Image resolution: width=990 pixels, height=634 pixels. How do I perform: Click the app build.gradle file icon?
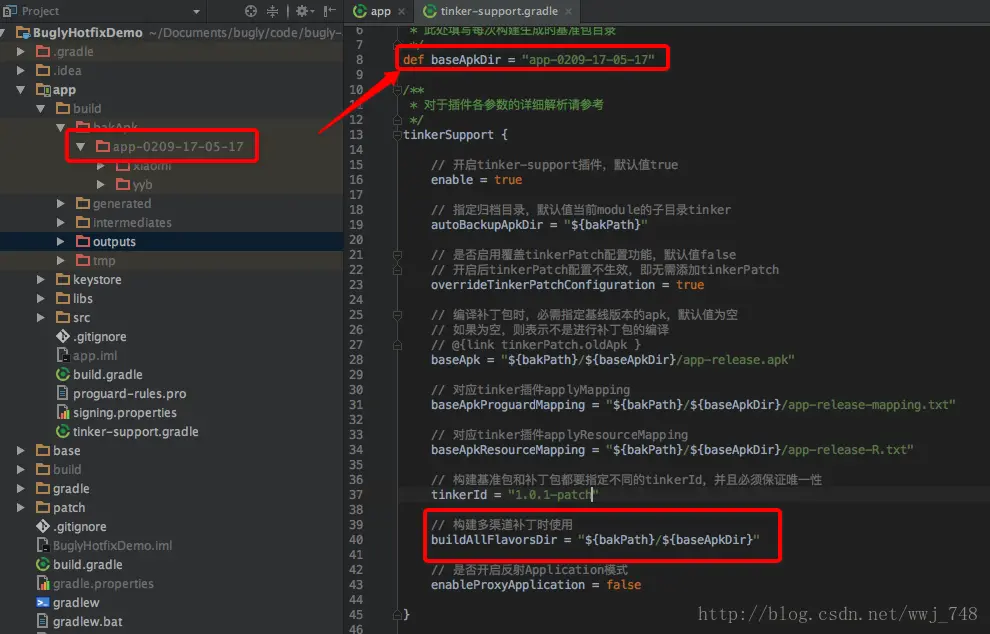click(63, 374)
